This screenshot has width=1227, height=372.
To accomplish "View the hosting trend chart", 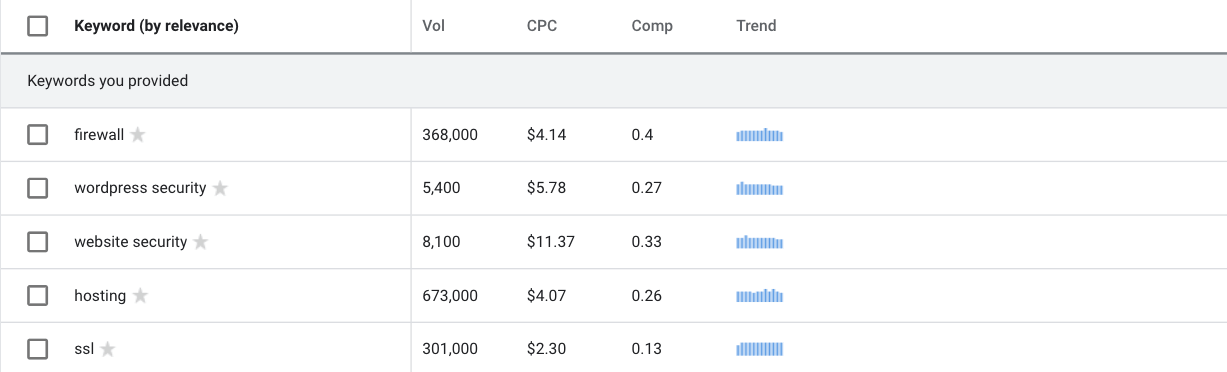I will (759, 296).
